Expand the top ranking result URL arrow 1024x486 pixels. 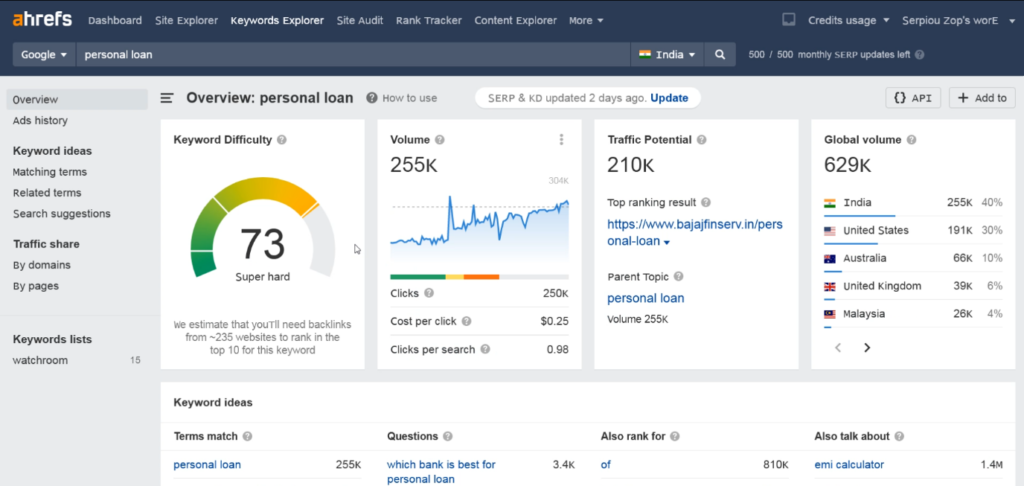pyautogui.click(x=667, y=243)
